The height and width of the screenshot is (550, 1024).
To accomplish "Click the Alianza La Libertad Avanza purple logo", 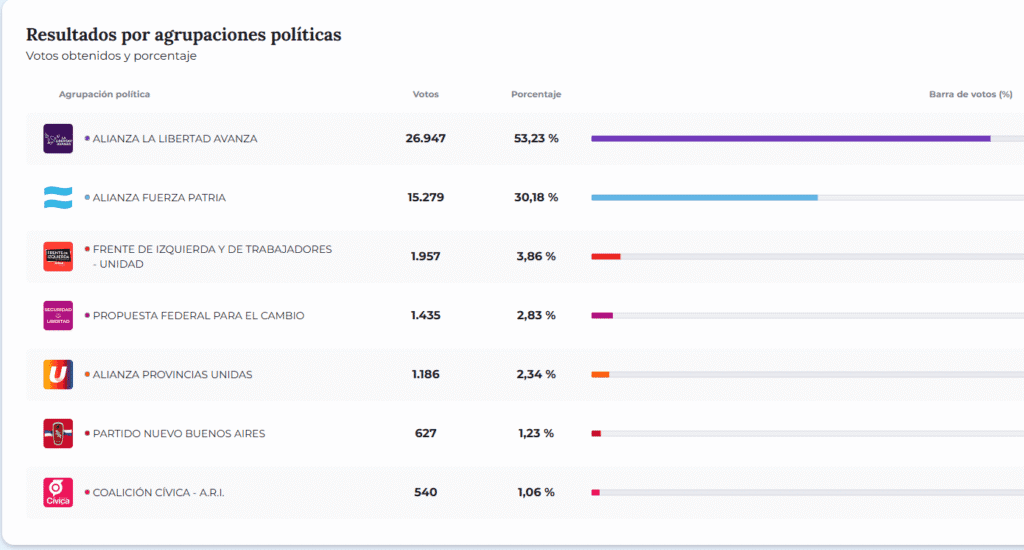I will click(x=58, y=138).
